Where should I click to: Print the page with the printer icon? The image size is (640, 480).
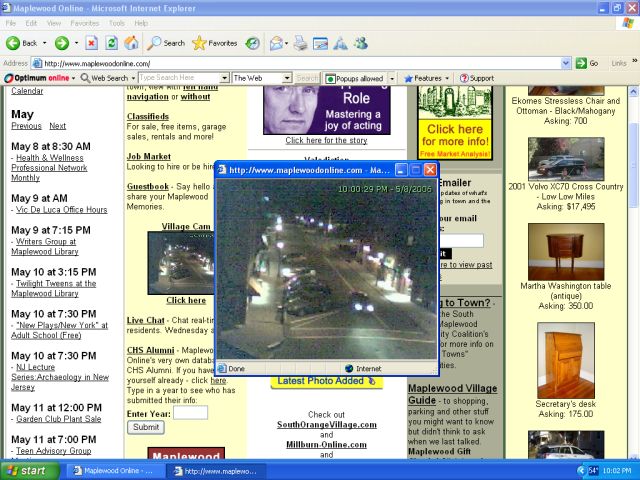pyautogui.click(x=300, y=43)
